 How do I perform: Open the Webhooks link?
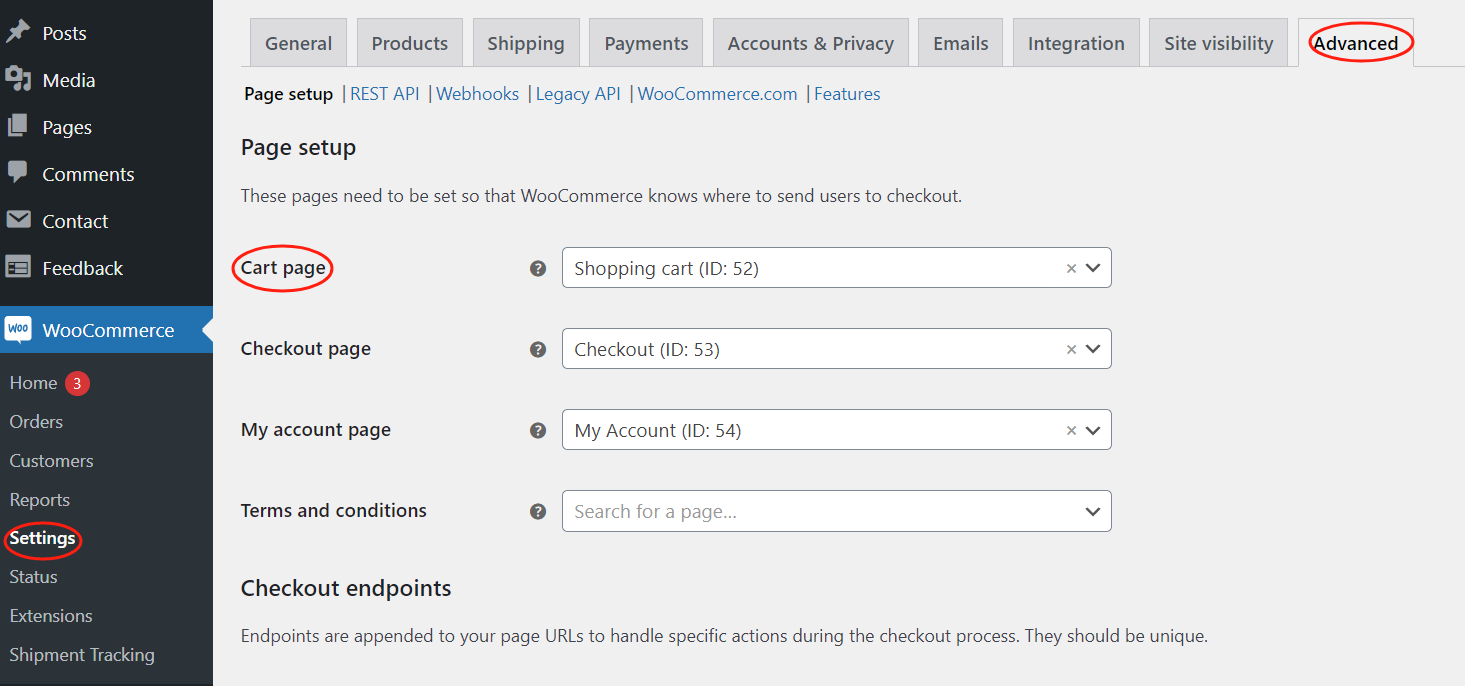click(477, 93)
